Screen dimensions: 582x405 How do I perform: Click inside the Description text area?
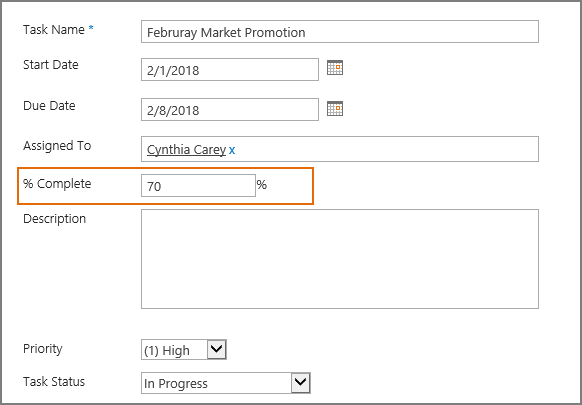tap(340, 259)
